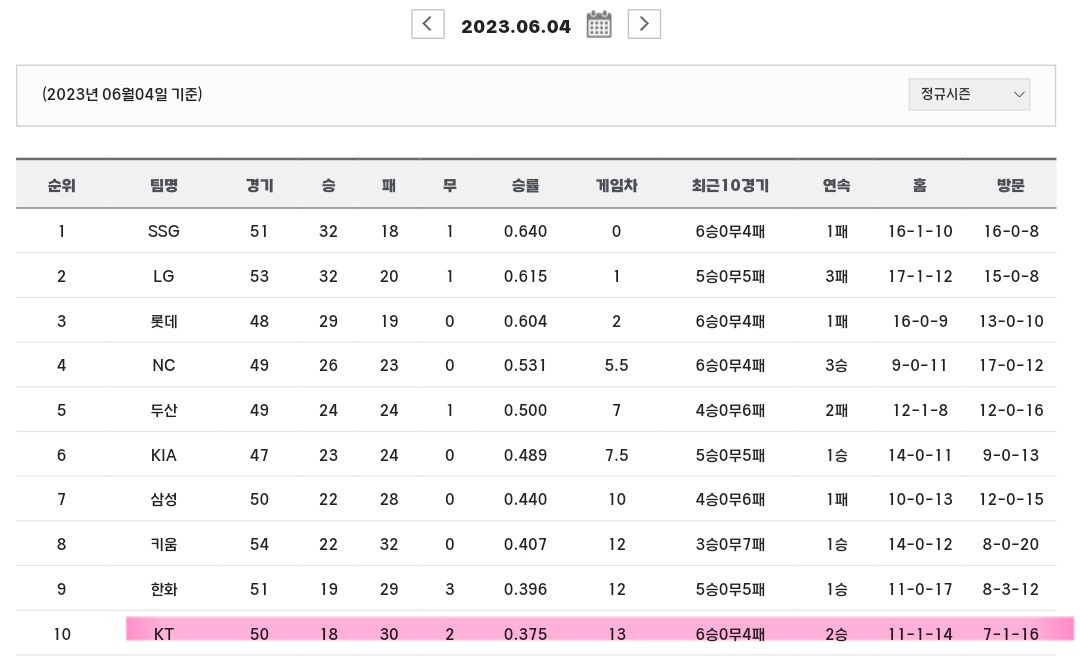
Task: Click the 순위 column header
Action: pos(61,185)
